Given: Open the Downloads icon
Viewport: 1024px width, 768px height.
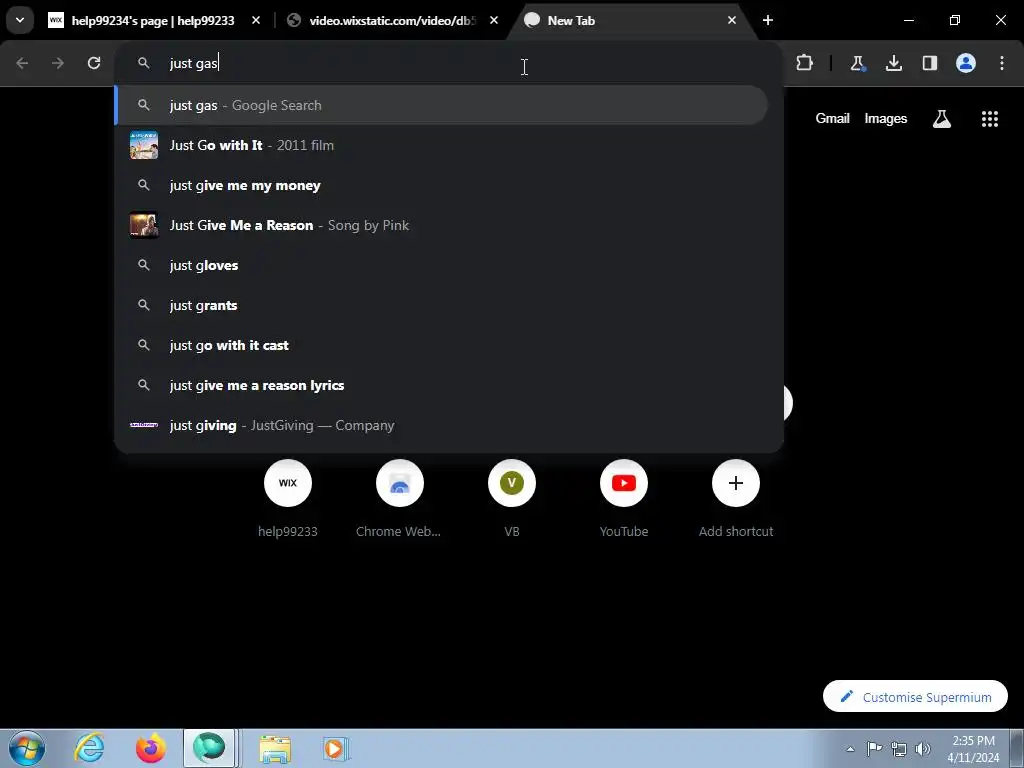Looking at the screenshot, I should coord(894,63).
